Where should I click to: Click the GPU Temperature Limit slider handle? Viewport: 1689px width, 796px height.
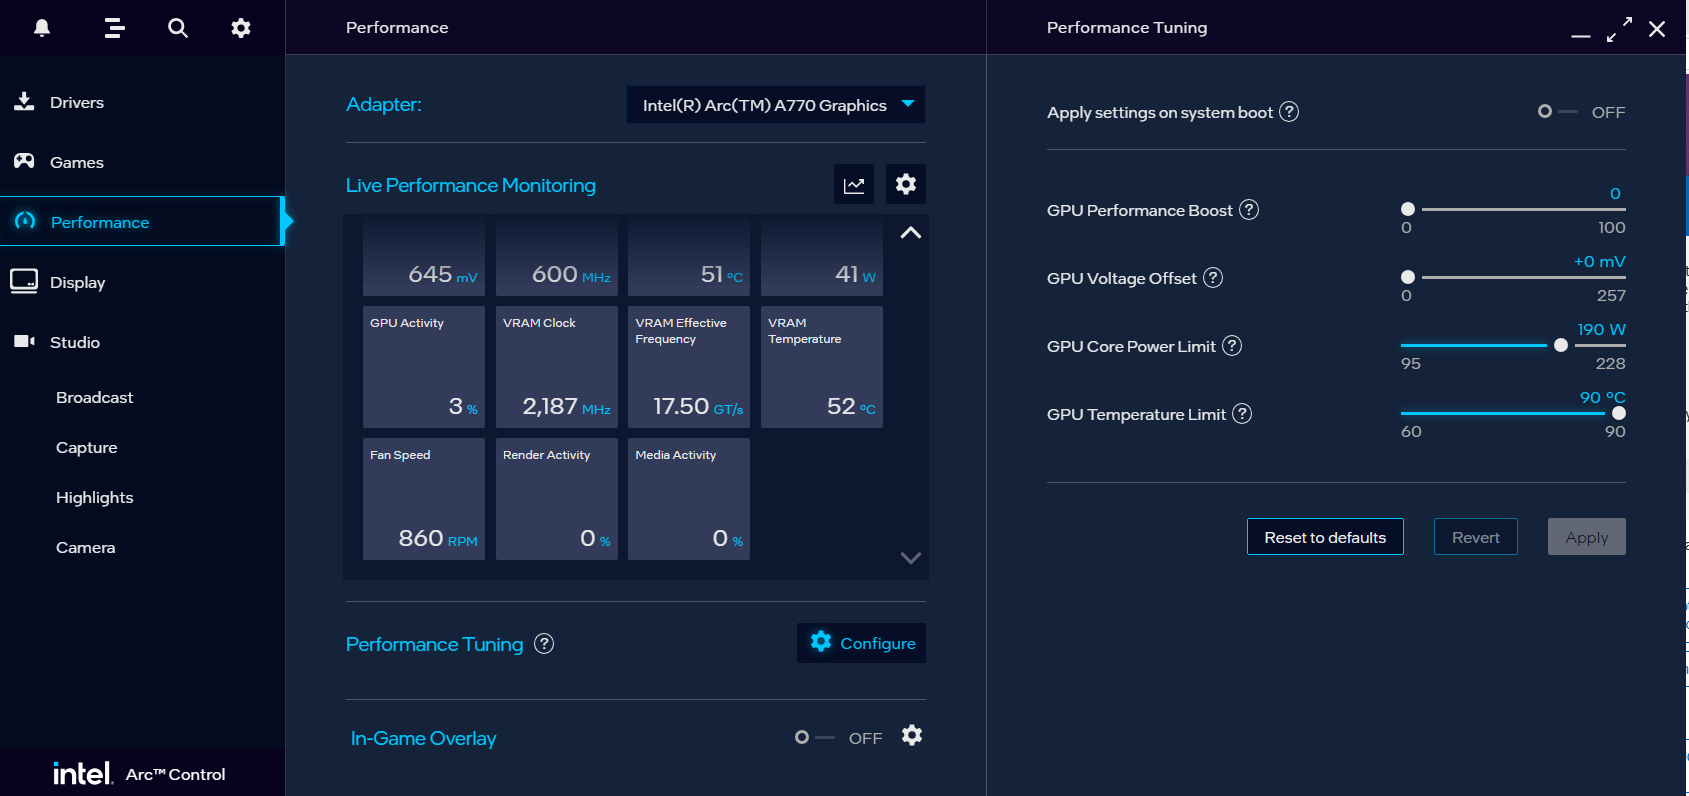(1619, 413)
